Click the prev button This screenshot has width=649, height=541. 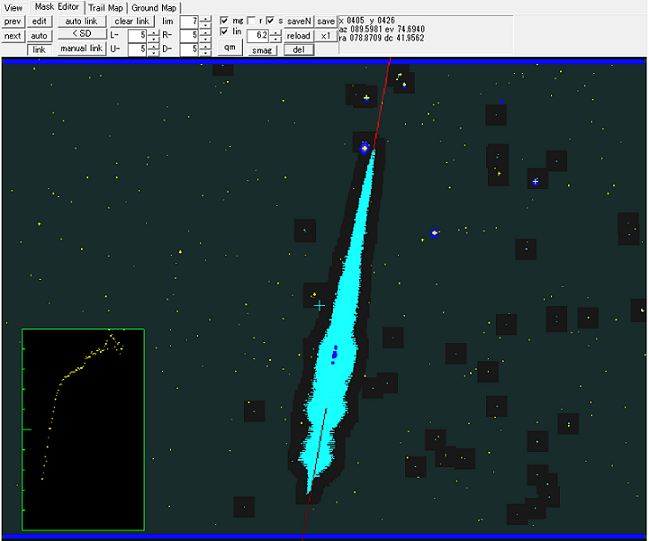pyautogui.click(x=13, y=21)
